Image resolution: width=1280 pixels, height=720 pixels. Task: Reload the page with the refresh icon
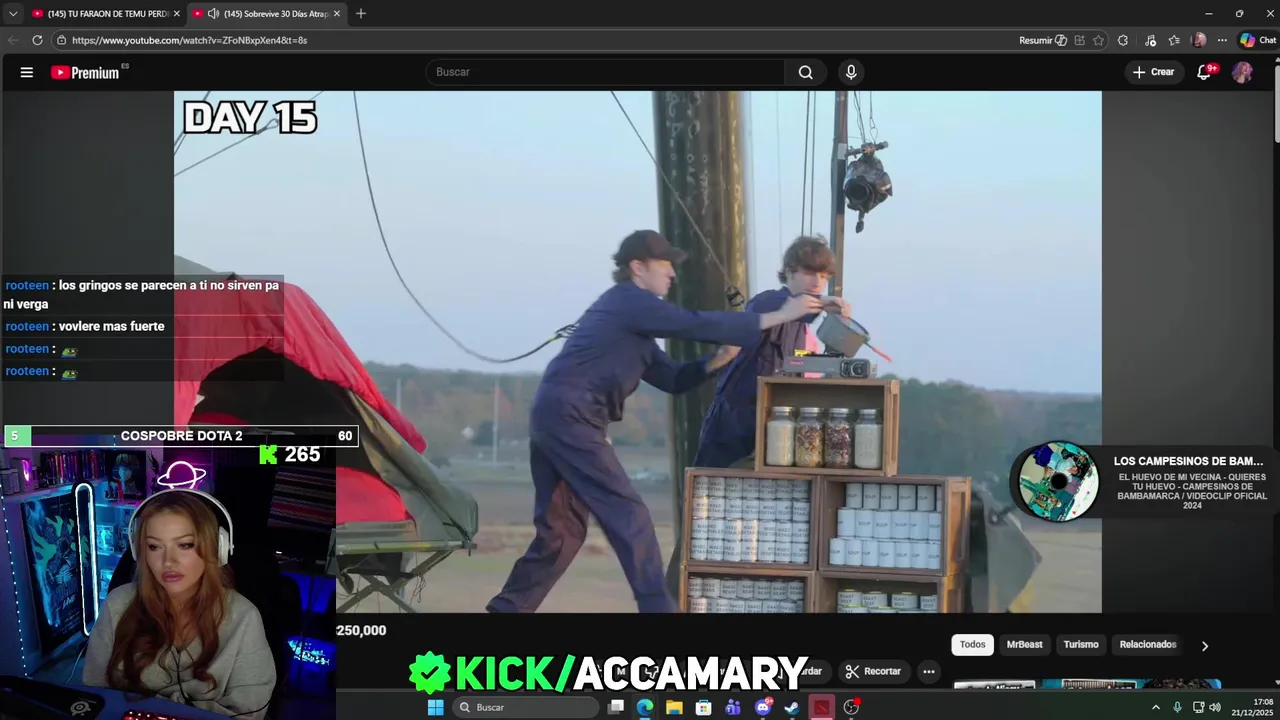[x=37, y=40]
